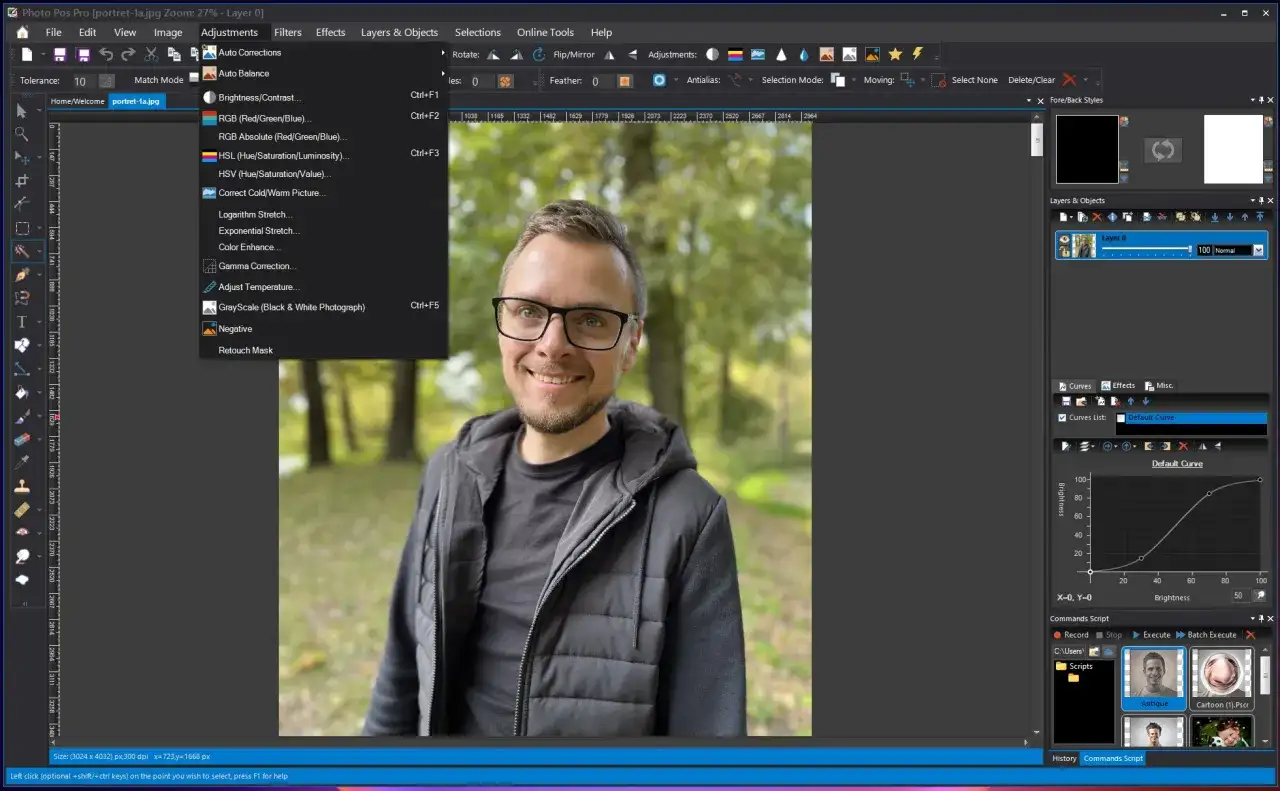Click the Select None button
The height and width of the screenshot is (791, 1280).
tap(975, 80)
